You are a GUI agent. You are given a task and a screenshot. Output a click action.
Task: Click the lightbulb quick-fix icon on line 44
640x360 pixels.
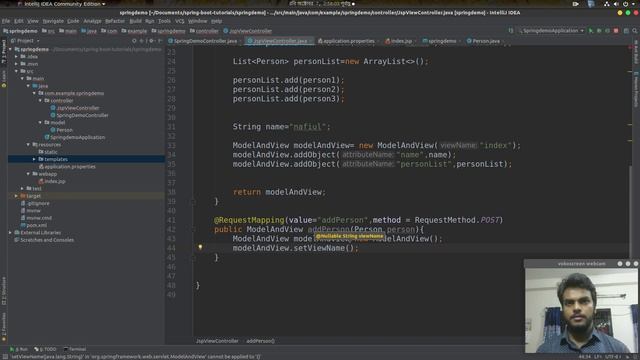(200, 247)
